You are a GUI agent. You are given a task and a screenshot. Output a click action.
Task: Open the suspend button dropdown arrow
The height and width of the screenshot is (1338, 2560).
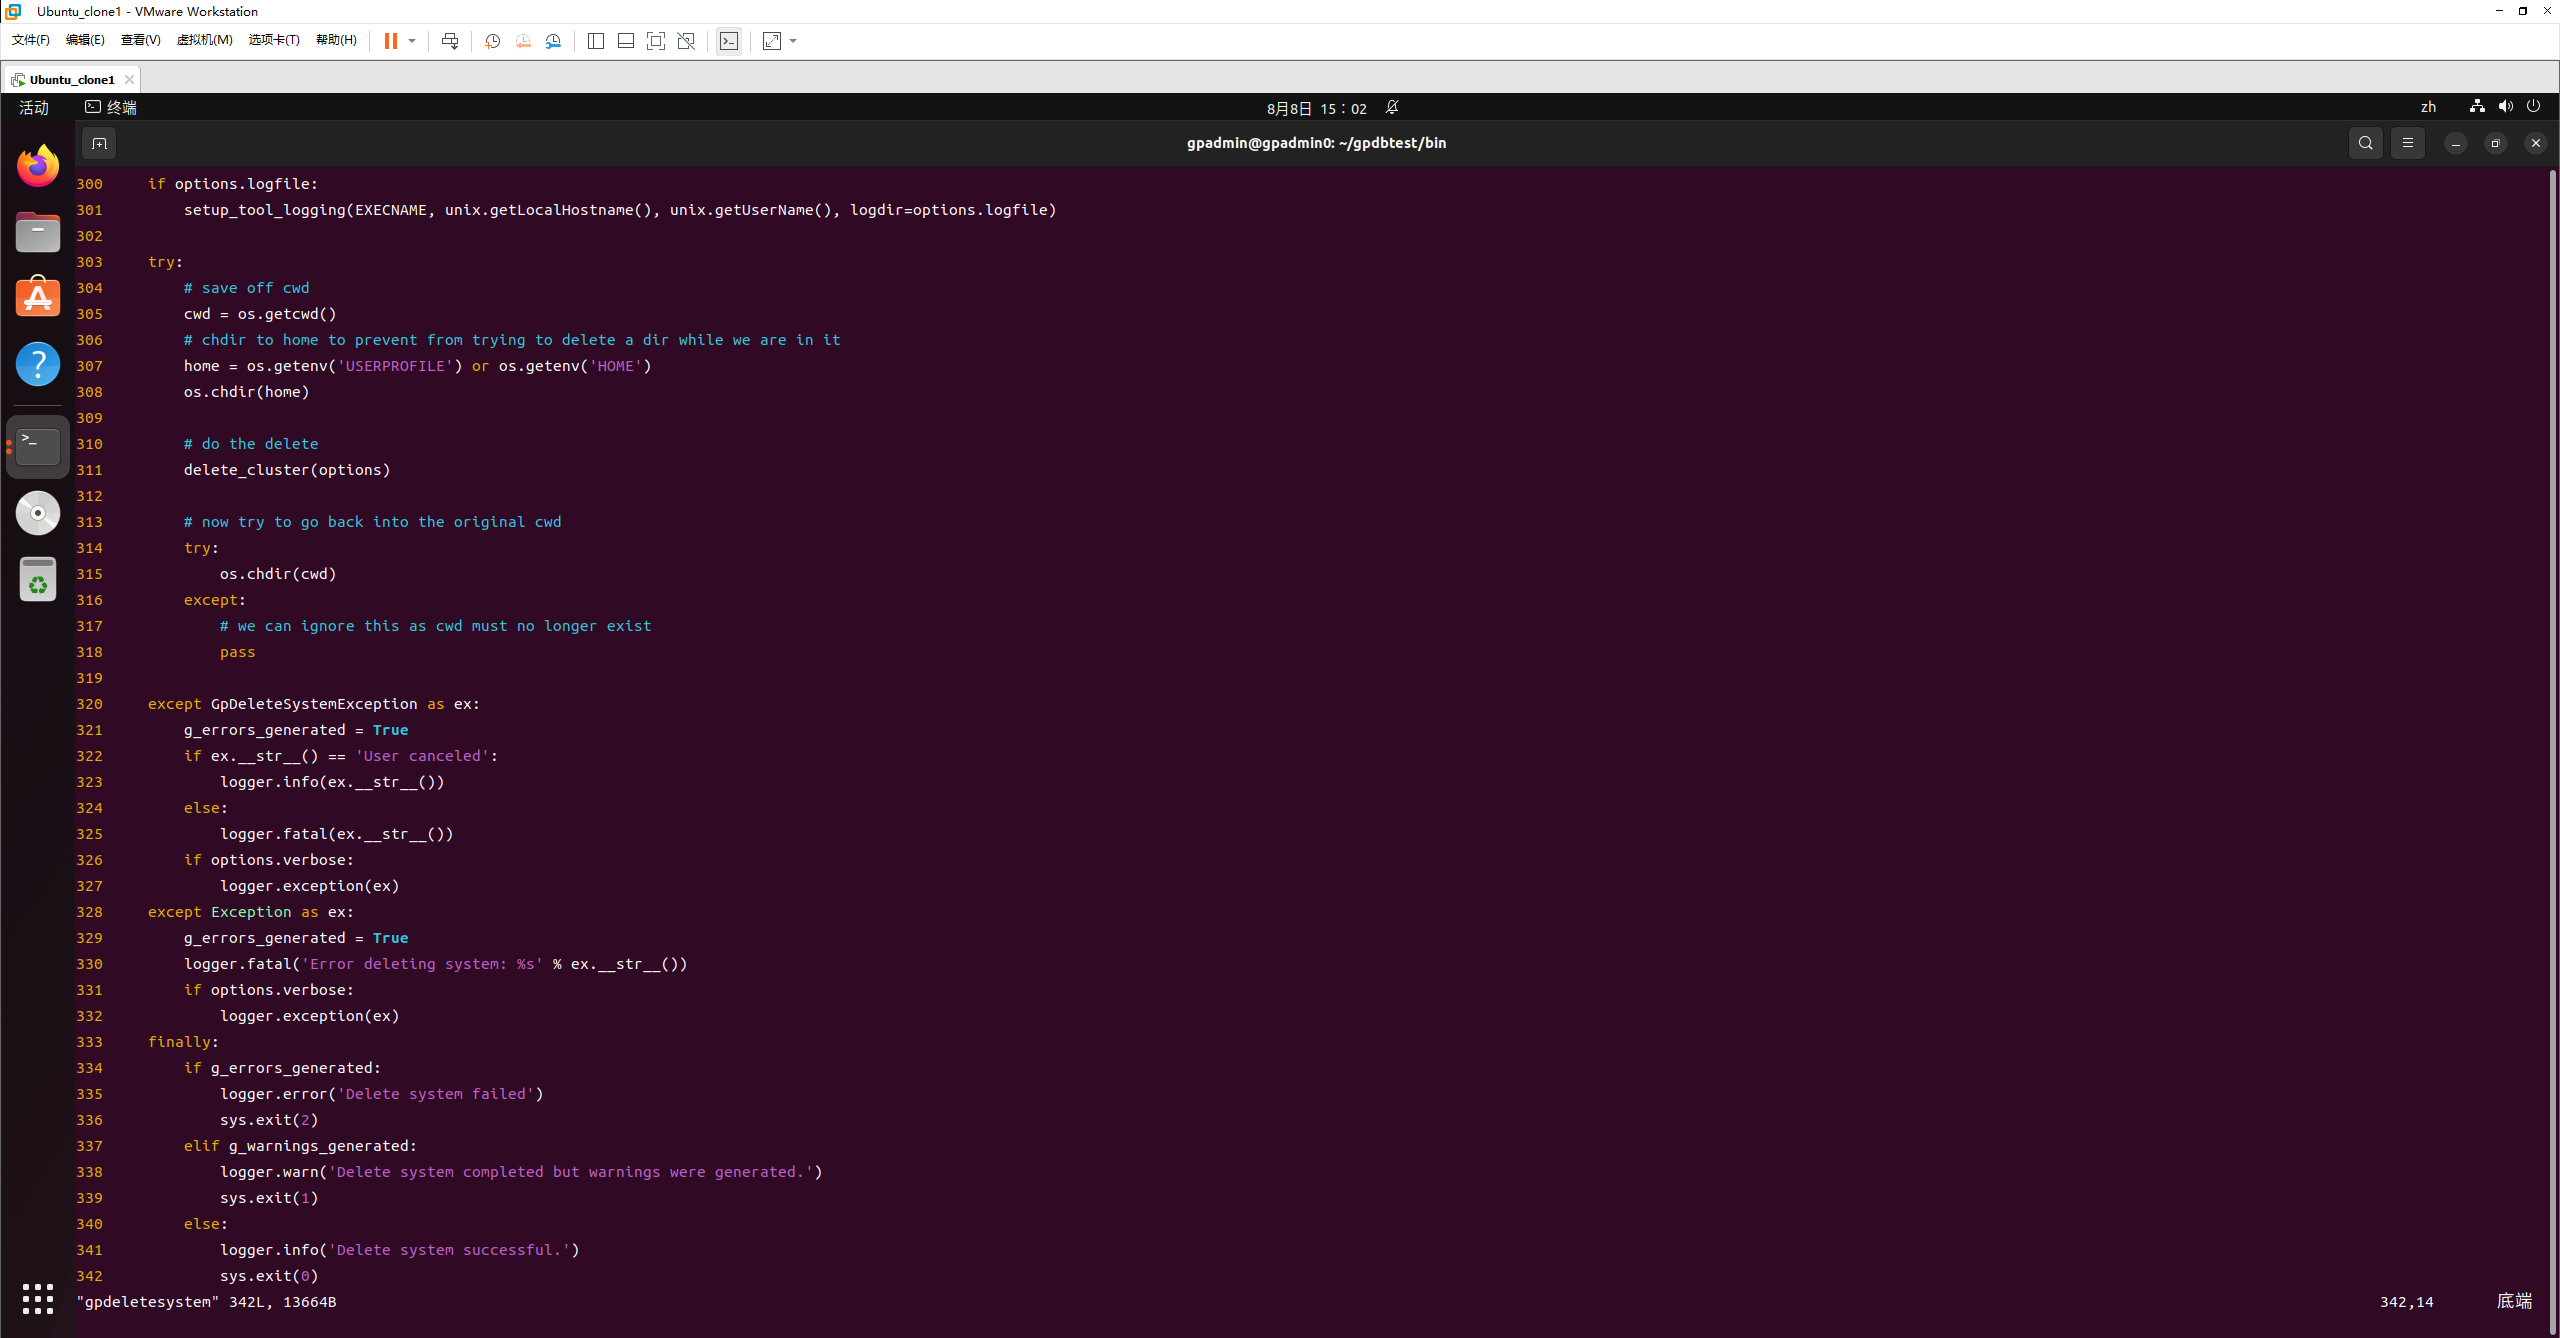click(x=411, y=41)
